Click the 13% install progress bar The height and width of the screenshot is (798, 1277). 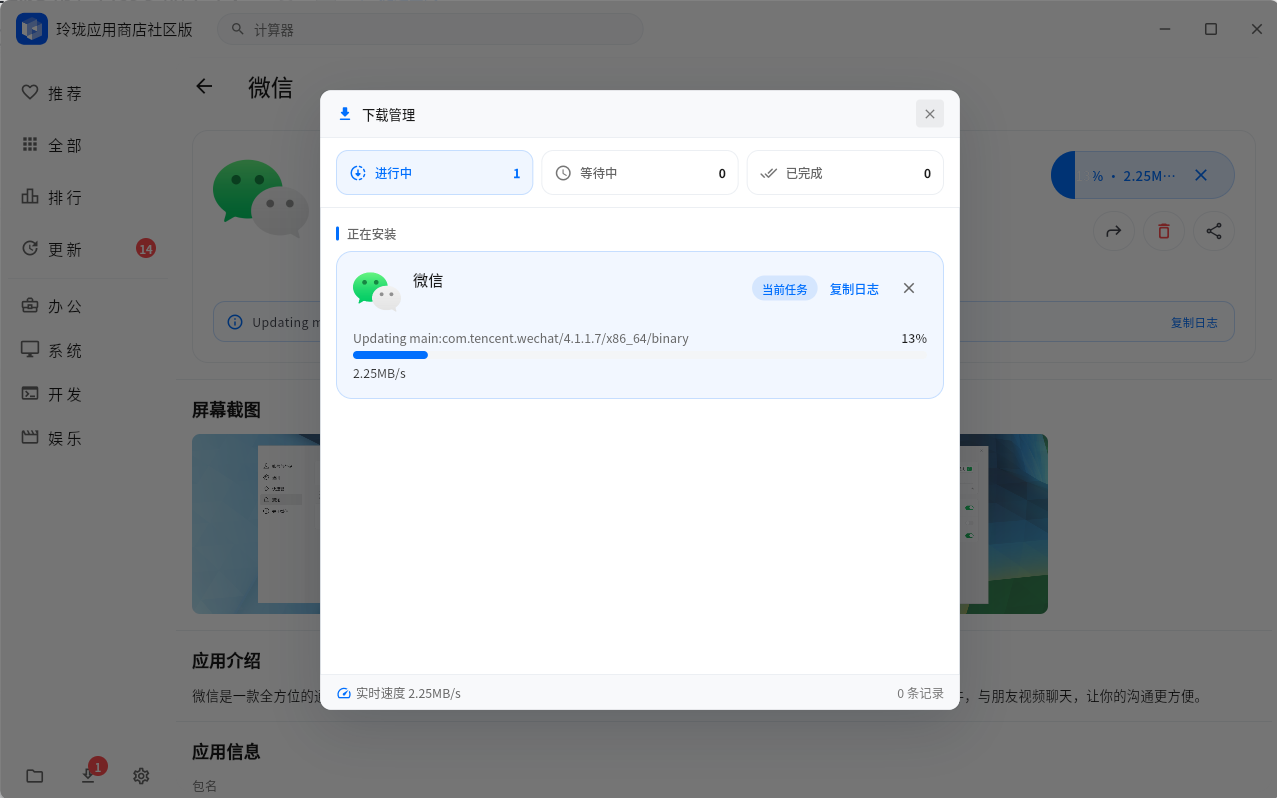tap(640, 355)
